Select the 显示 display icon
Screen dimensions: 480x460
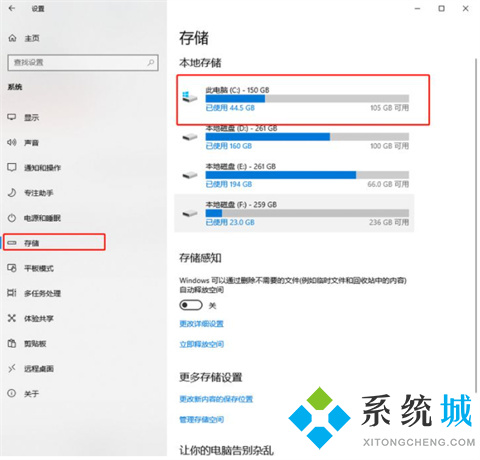(x=12, y=117)
